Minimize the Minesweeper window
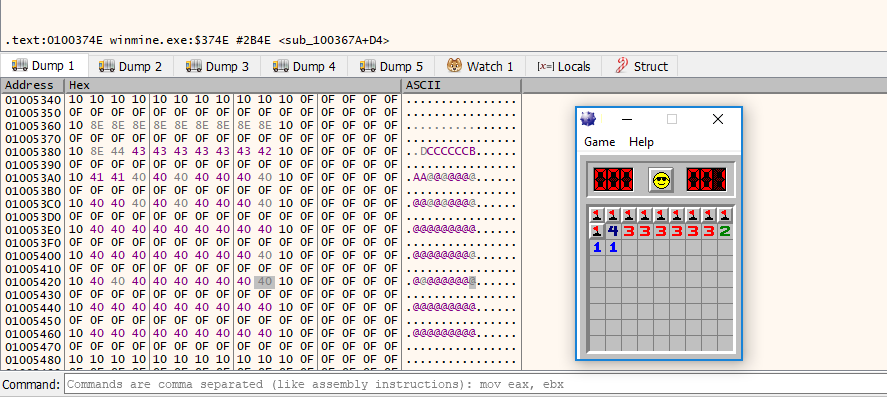Screen dimensions: 887x397 pos(627,119)
